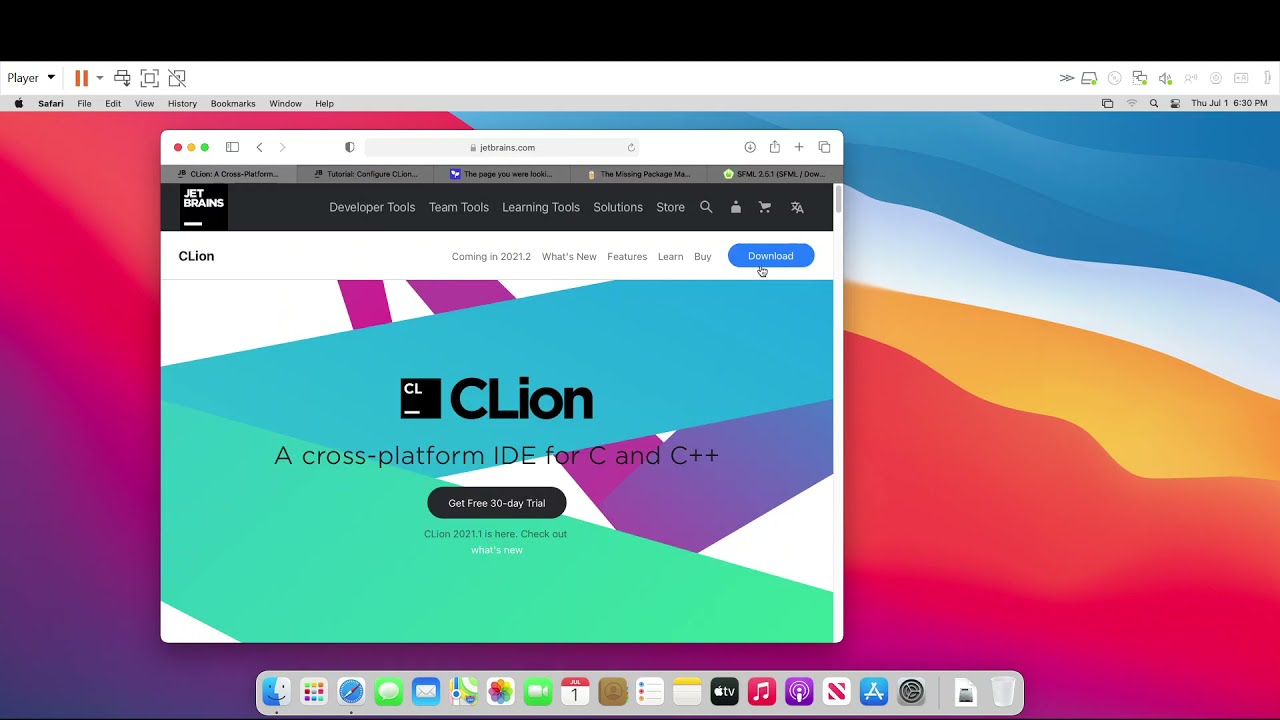This screenshot has width=1280, height=720.
Task: Open App Store from the dock
Action: (x=874, y=691)
